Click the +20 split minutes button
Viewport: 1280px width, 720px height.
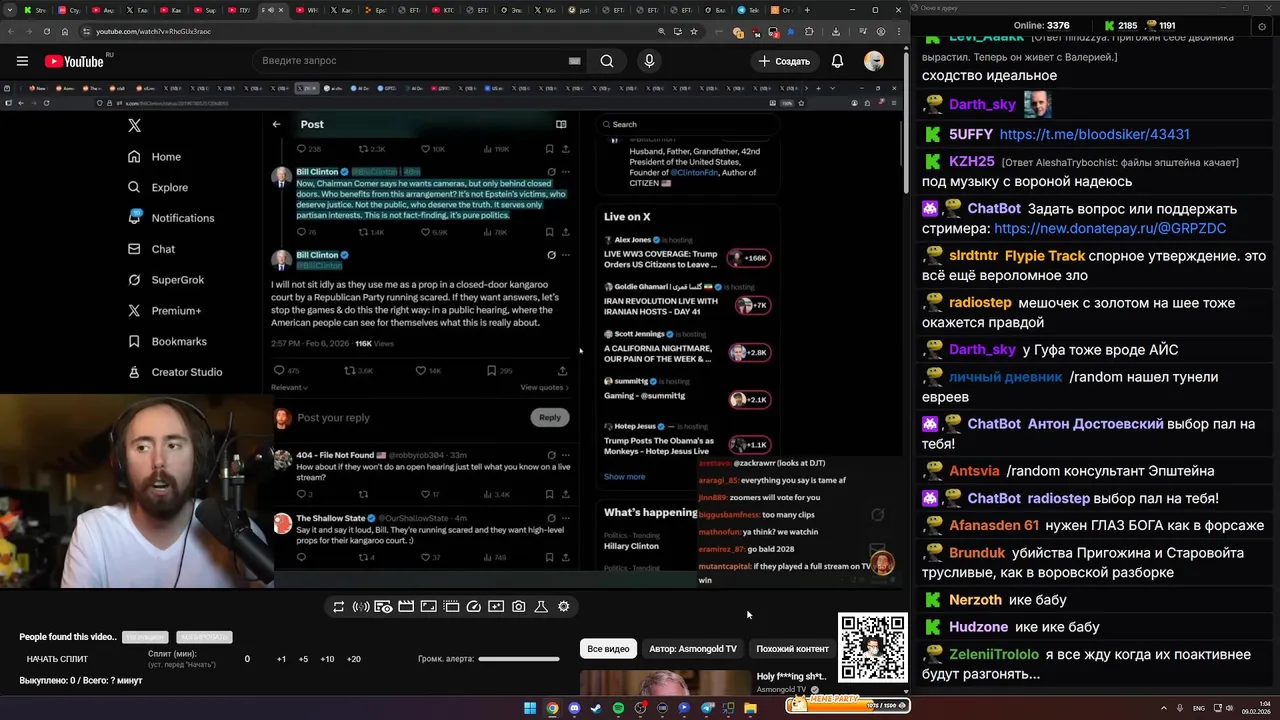click(x=353, y=659)
